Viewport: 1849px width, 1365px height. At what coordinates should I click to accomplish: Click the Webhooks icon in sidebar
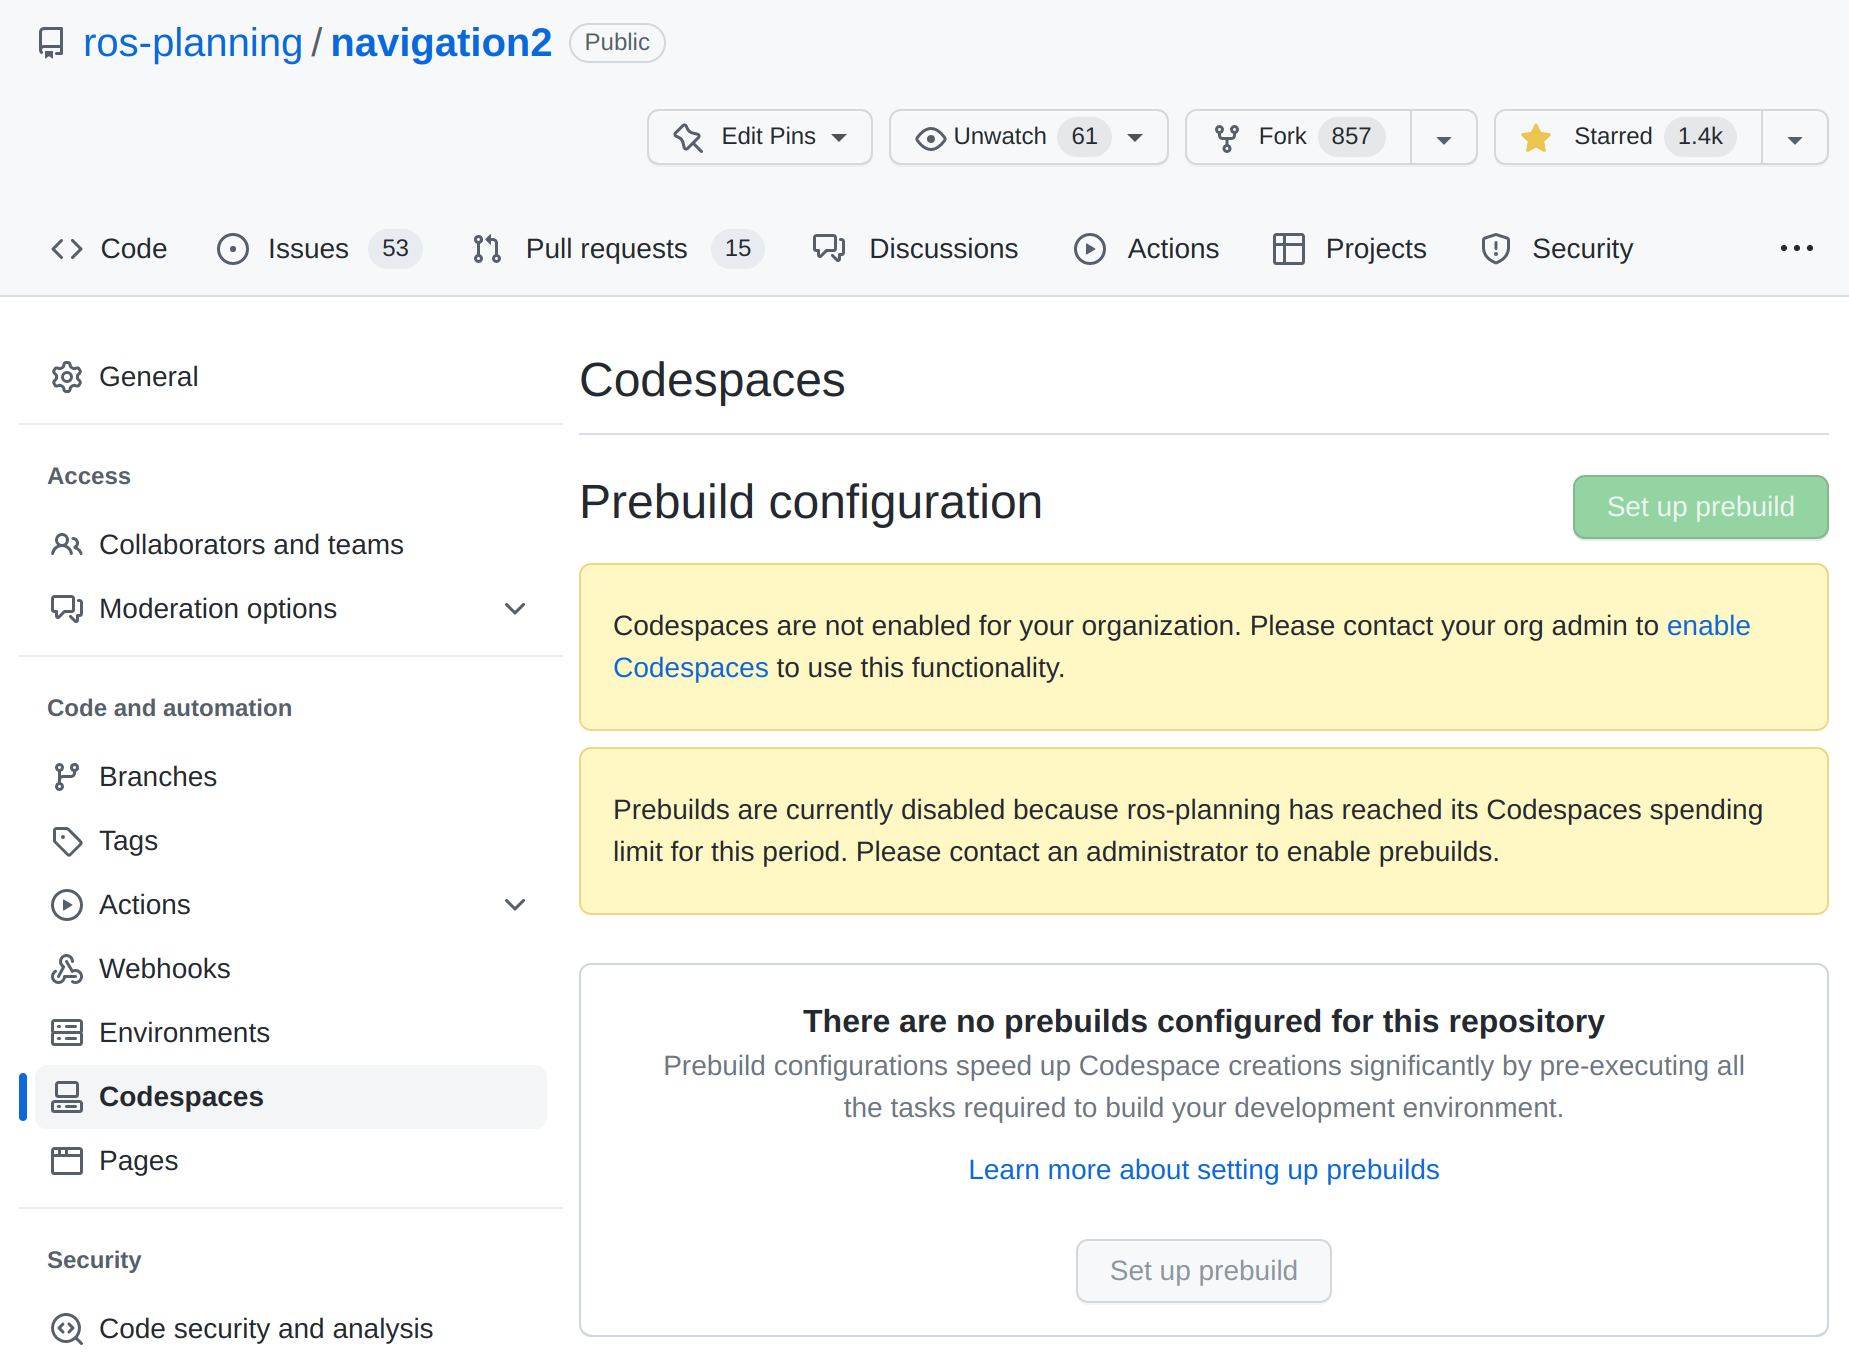66,969
